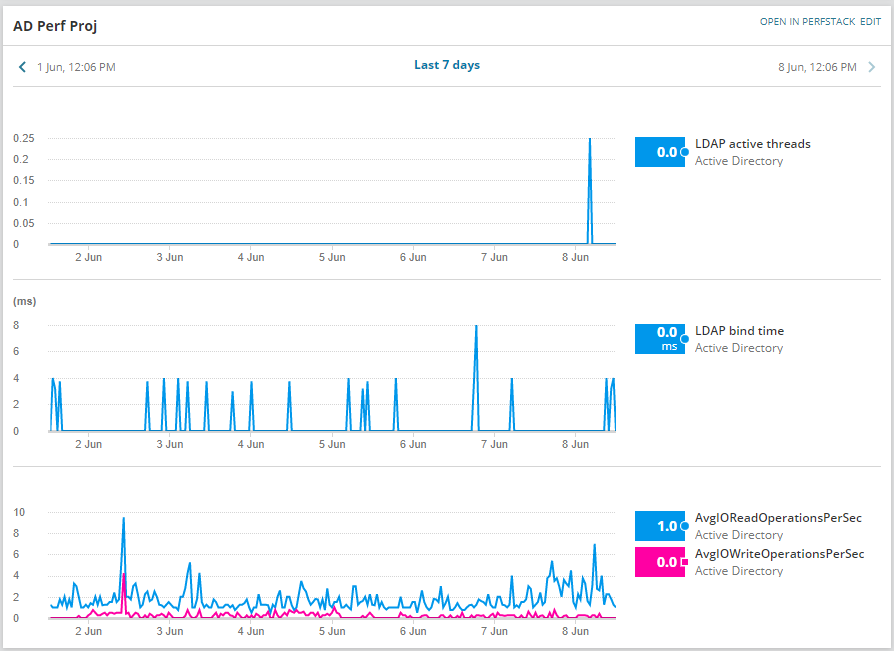The height and width of the screenshot is (651, 894).
Task: Click the tallest IO read spike near 2 Jun
Action: tap(123, 519)
